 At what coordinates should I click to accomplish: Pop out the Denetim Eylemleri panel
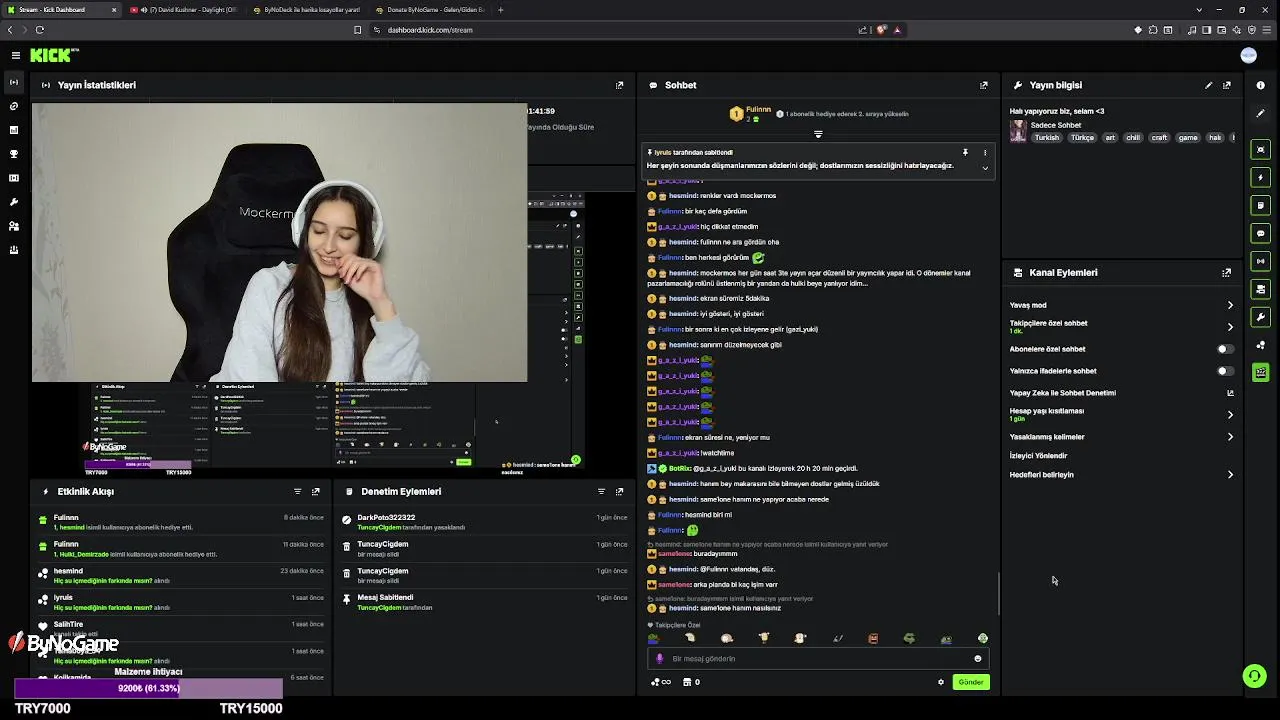(x=620, y=491)
